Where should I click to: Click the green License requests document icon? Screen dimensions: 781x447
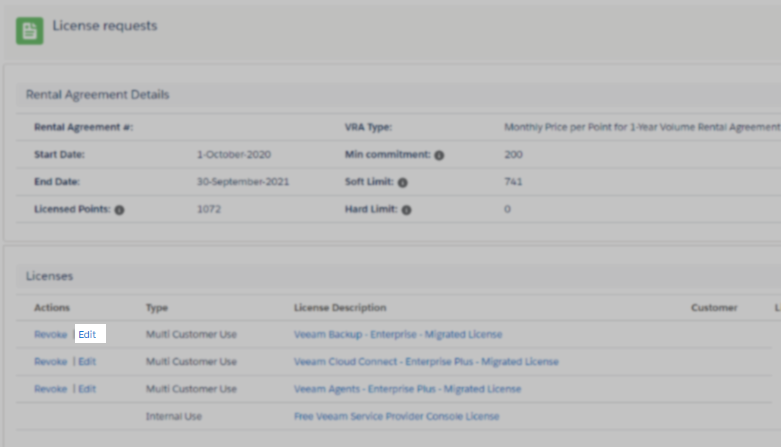(x=29, y=31)
